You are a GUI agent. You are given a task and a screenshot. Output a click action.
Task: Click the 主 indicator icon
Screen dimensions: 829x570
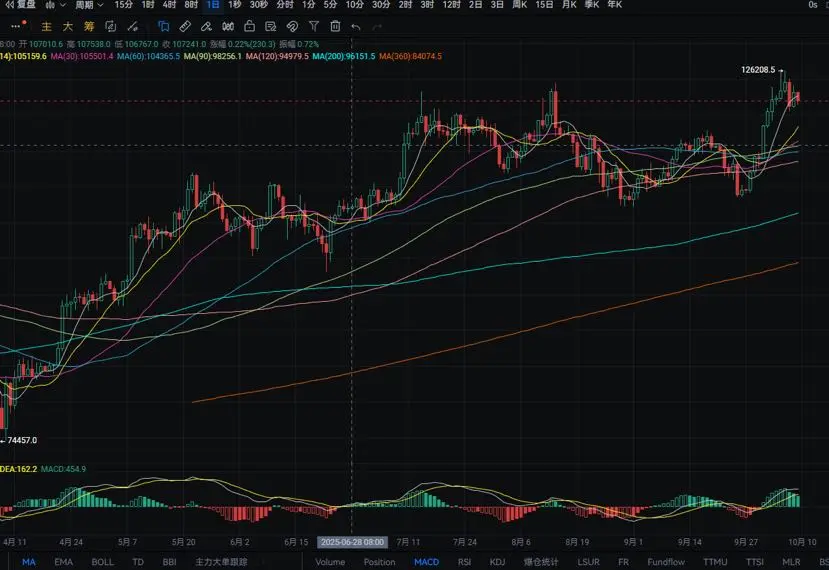(47, 26)
